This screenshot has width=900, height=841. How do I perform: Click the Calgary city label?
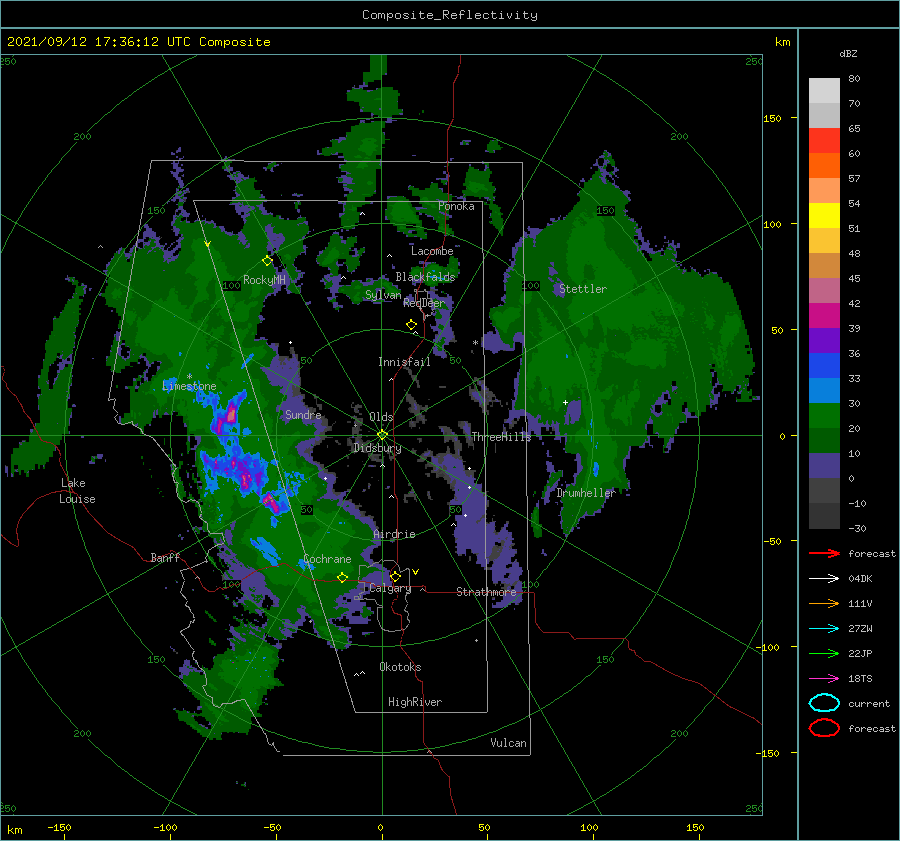[x=390, y=588]
